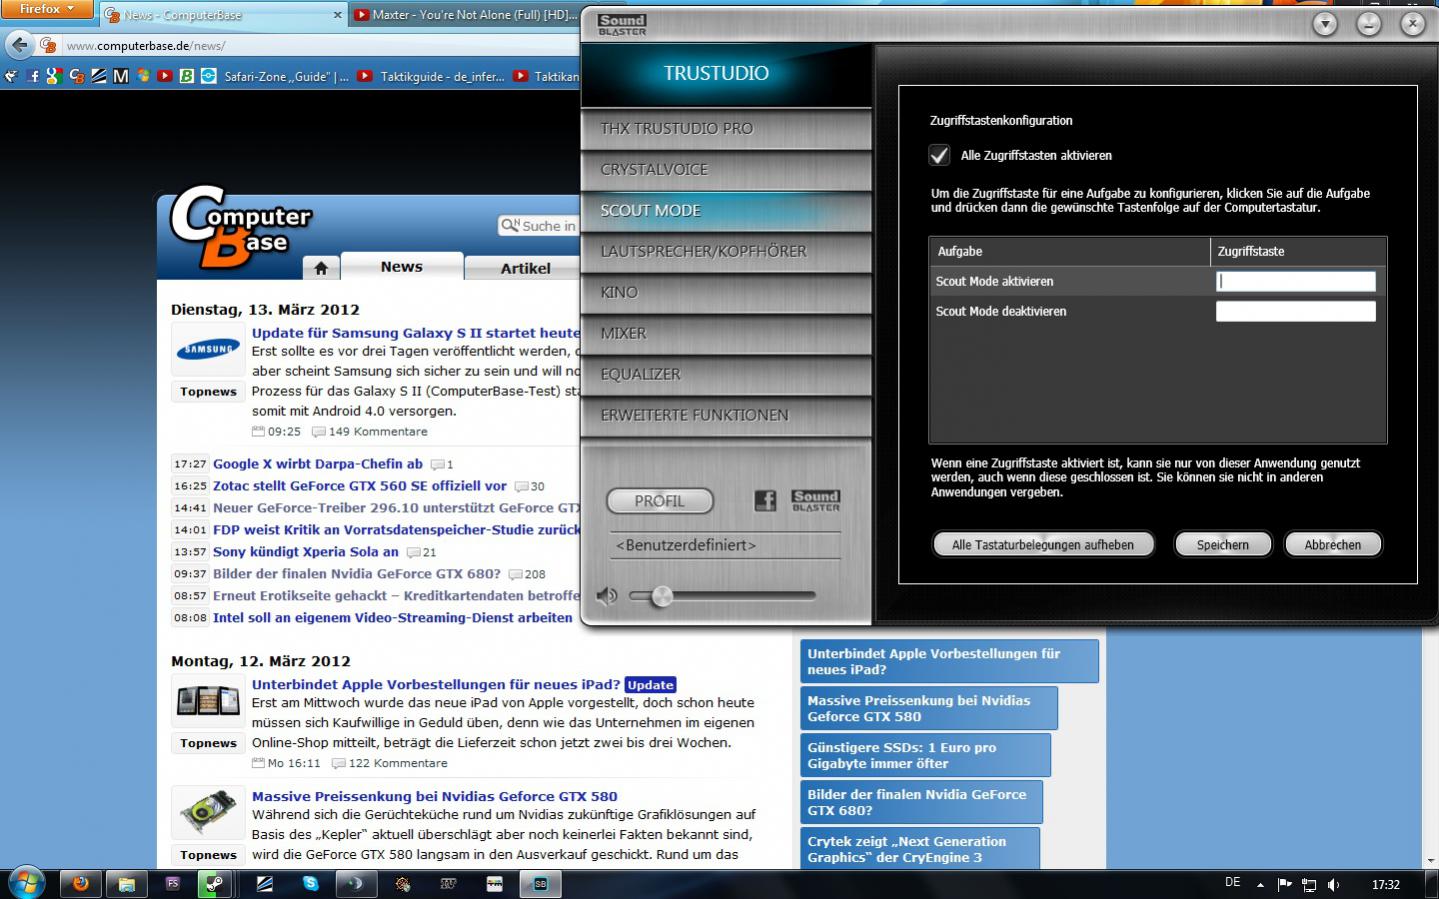The width and height of the screenshot is (1439, 899).
Task: Toggle 'Alle Zugriffstasten aktivieren' checkbox
Action: [x=939, y=155]
